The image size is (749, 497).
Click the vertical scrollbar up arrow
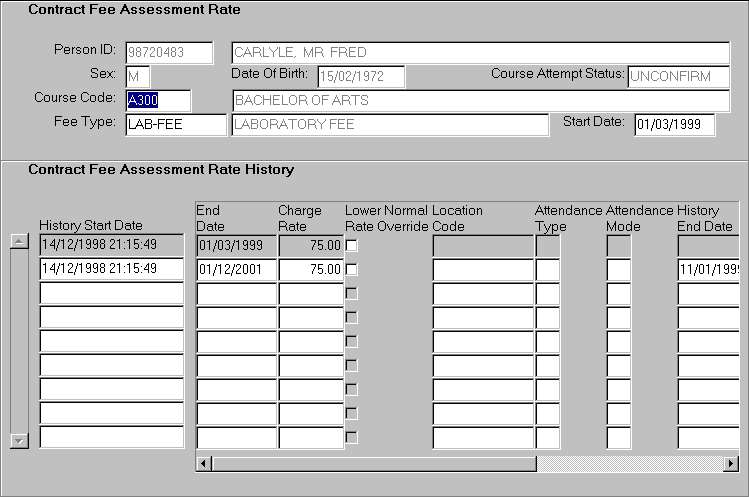pyautogui.click(x=18, y=240)
